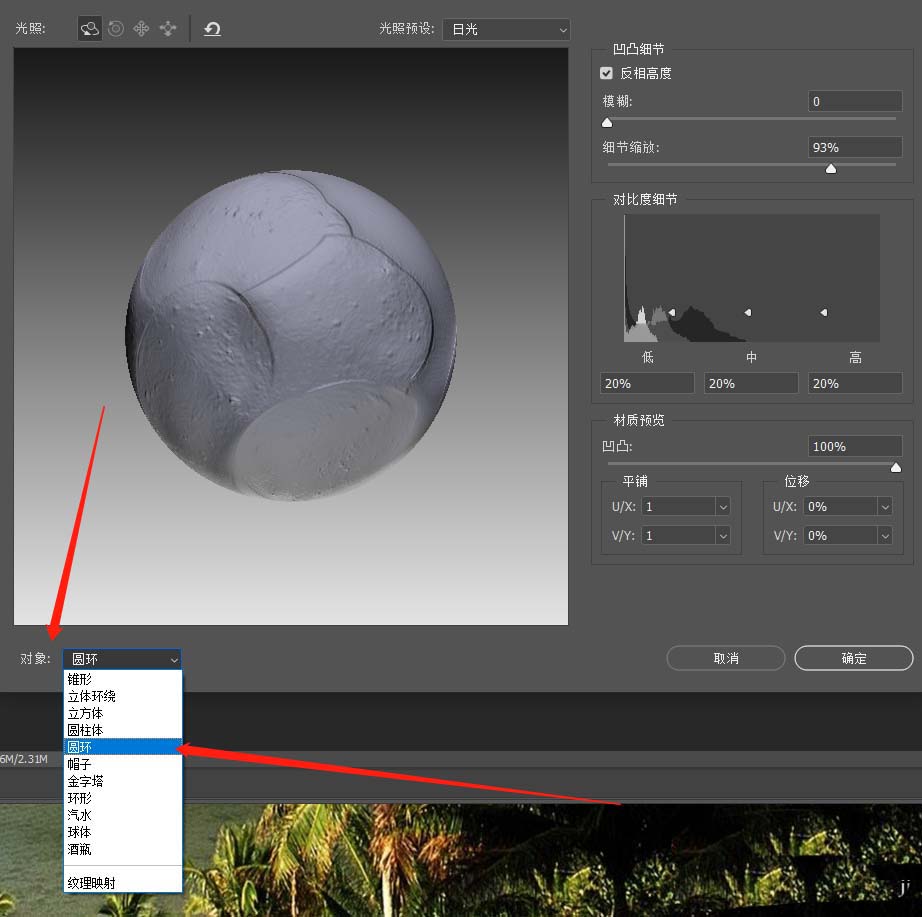
Task: Pick 纹理映射 at the list bottom
Action: [92, 882]
